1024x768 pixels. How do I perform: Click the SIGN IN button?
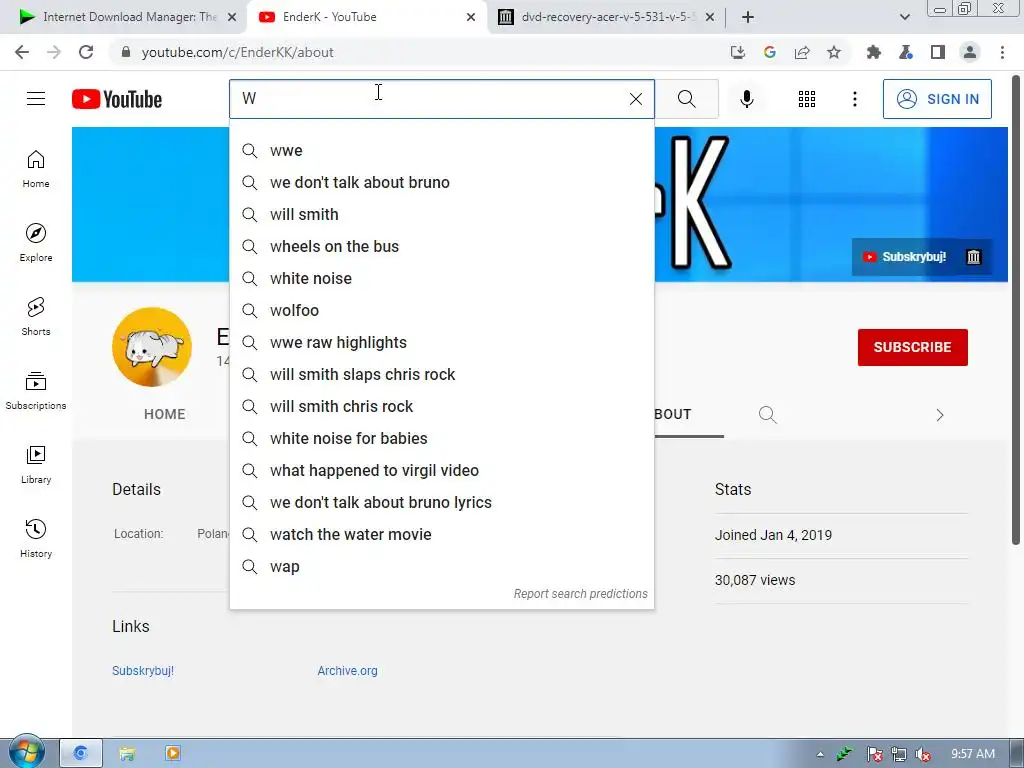coord(937,99)
